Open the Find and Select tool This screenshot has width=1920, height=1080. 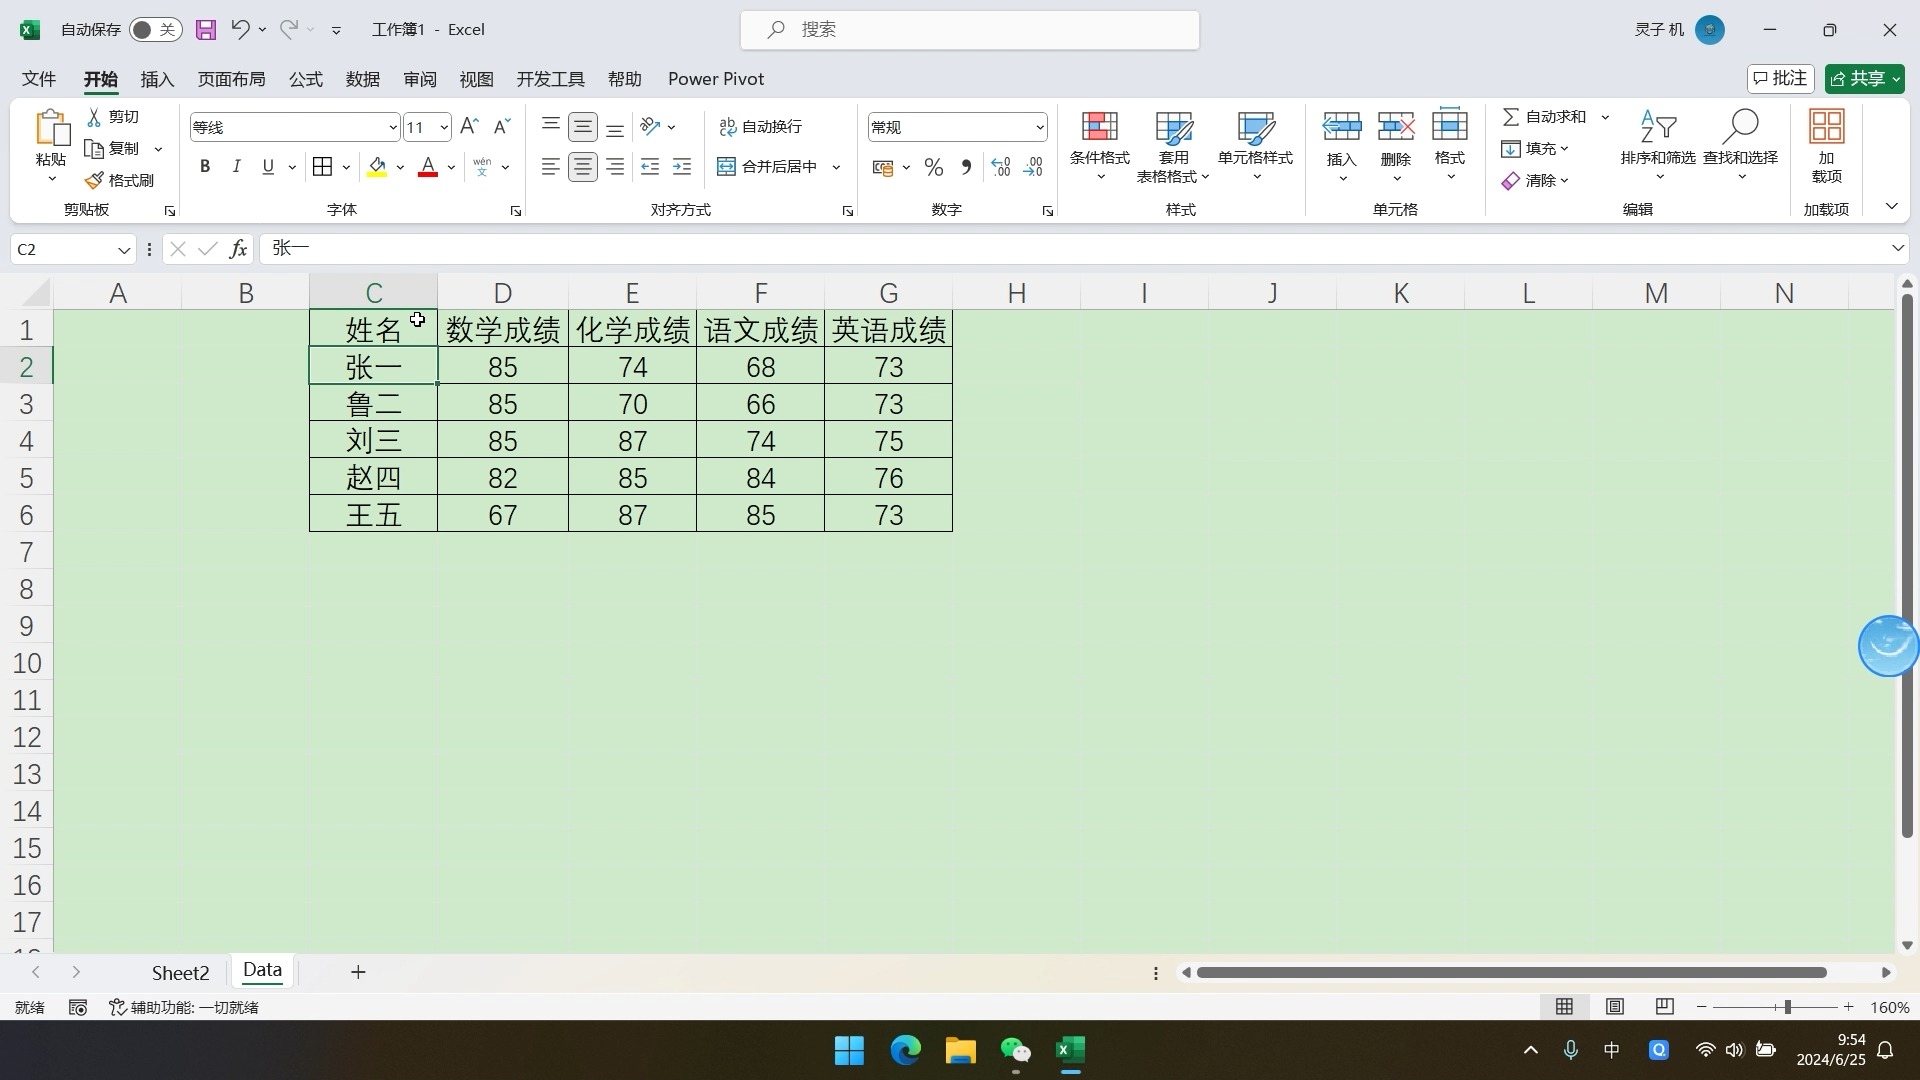(1740, 128)
